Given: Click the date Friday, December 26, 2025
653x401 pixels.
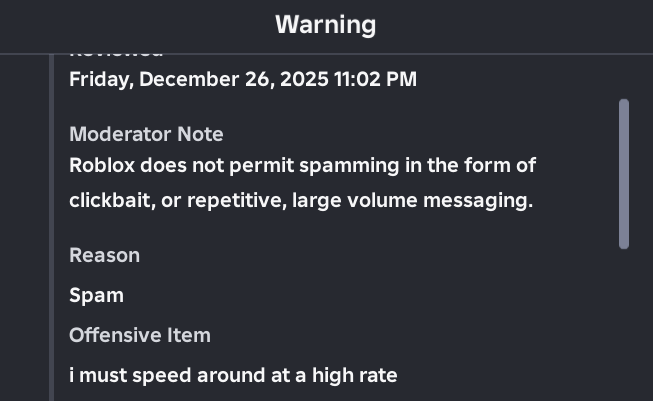Looking at the screenshot, I should (198, 79).
